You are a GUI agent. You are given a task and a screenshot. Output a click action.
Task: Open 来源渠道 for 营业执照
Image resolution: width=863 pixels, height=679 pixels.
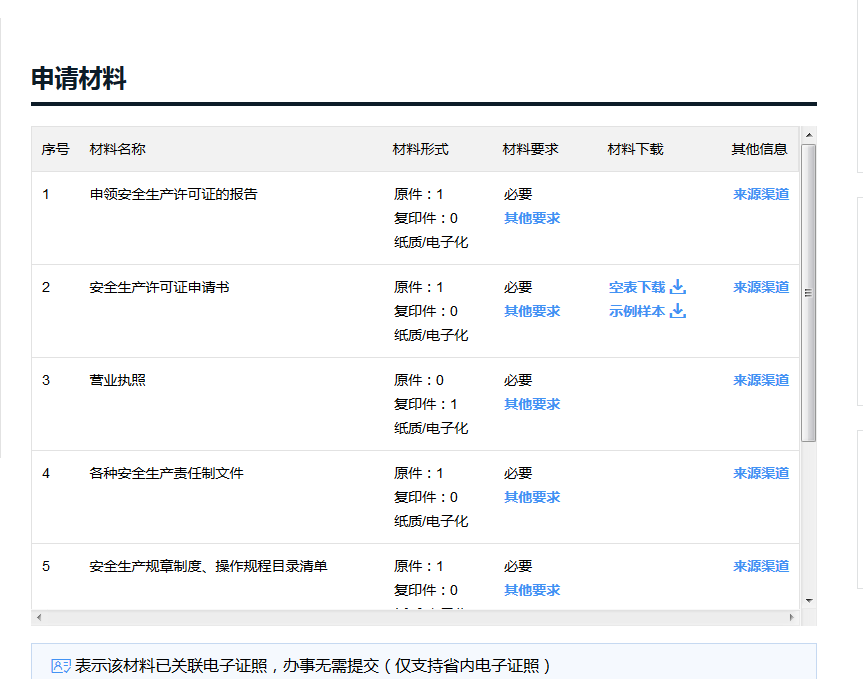click(761, 380)
